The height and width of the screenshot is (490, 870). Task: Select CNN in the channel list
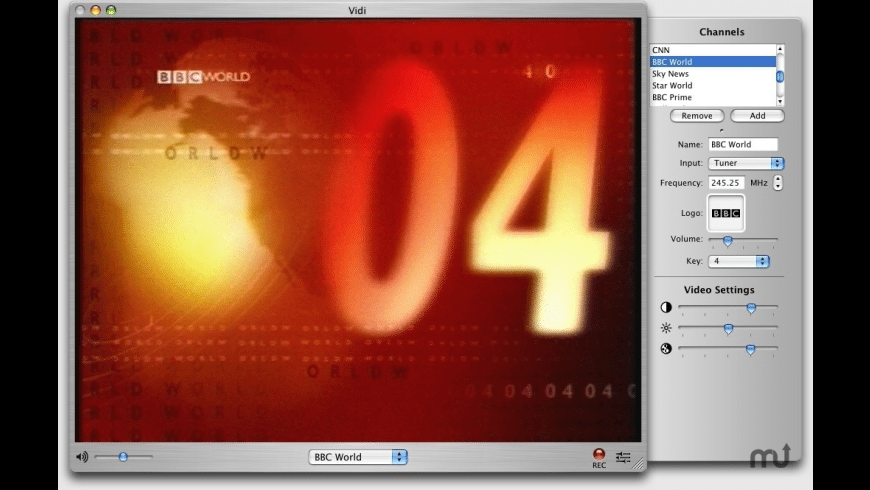click(713, 50)
